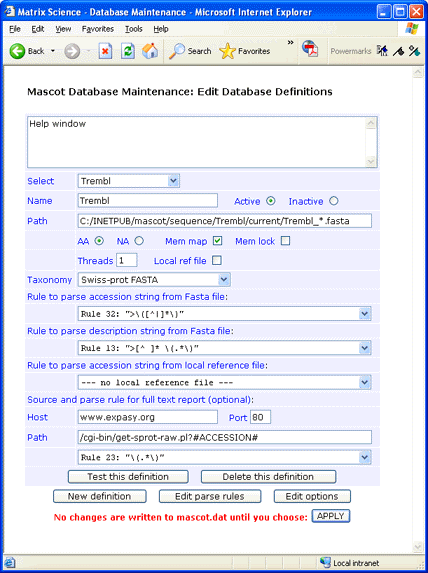428x573 pixels.
Task: Click the Select field label
Action: tap(41, 181)
